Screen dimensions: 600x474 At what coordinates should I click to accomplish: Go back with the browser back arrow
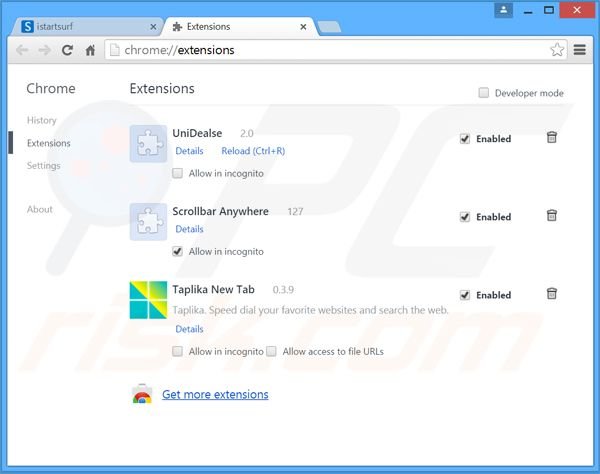[x=22, y=50]
